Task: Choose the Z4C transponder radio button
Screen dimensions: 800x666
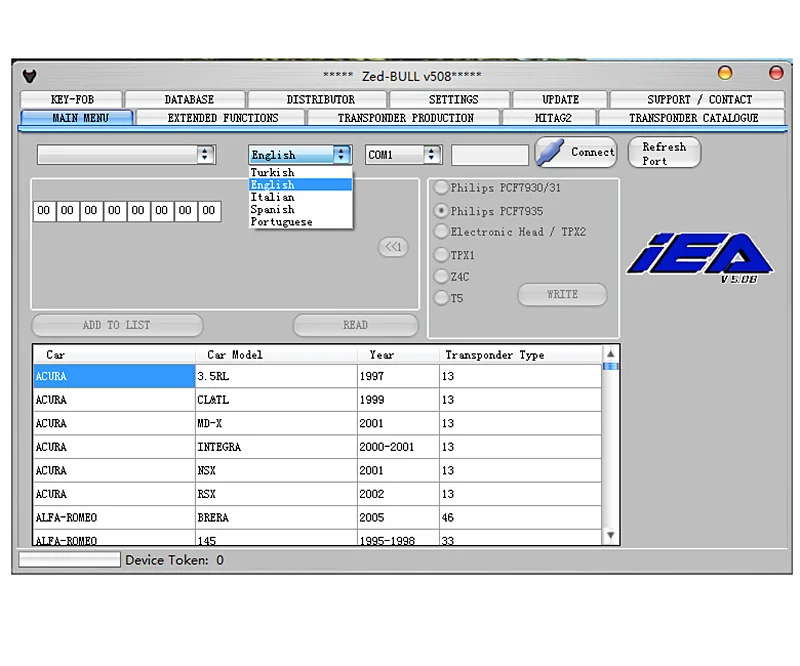Action: pyautogui.click(x=441, y=277)
